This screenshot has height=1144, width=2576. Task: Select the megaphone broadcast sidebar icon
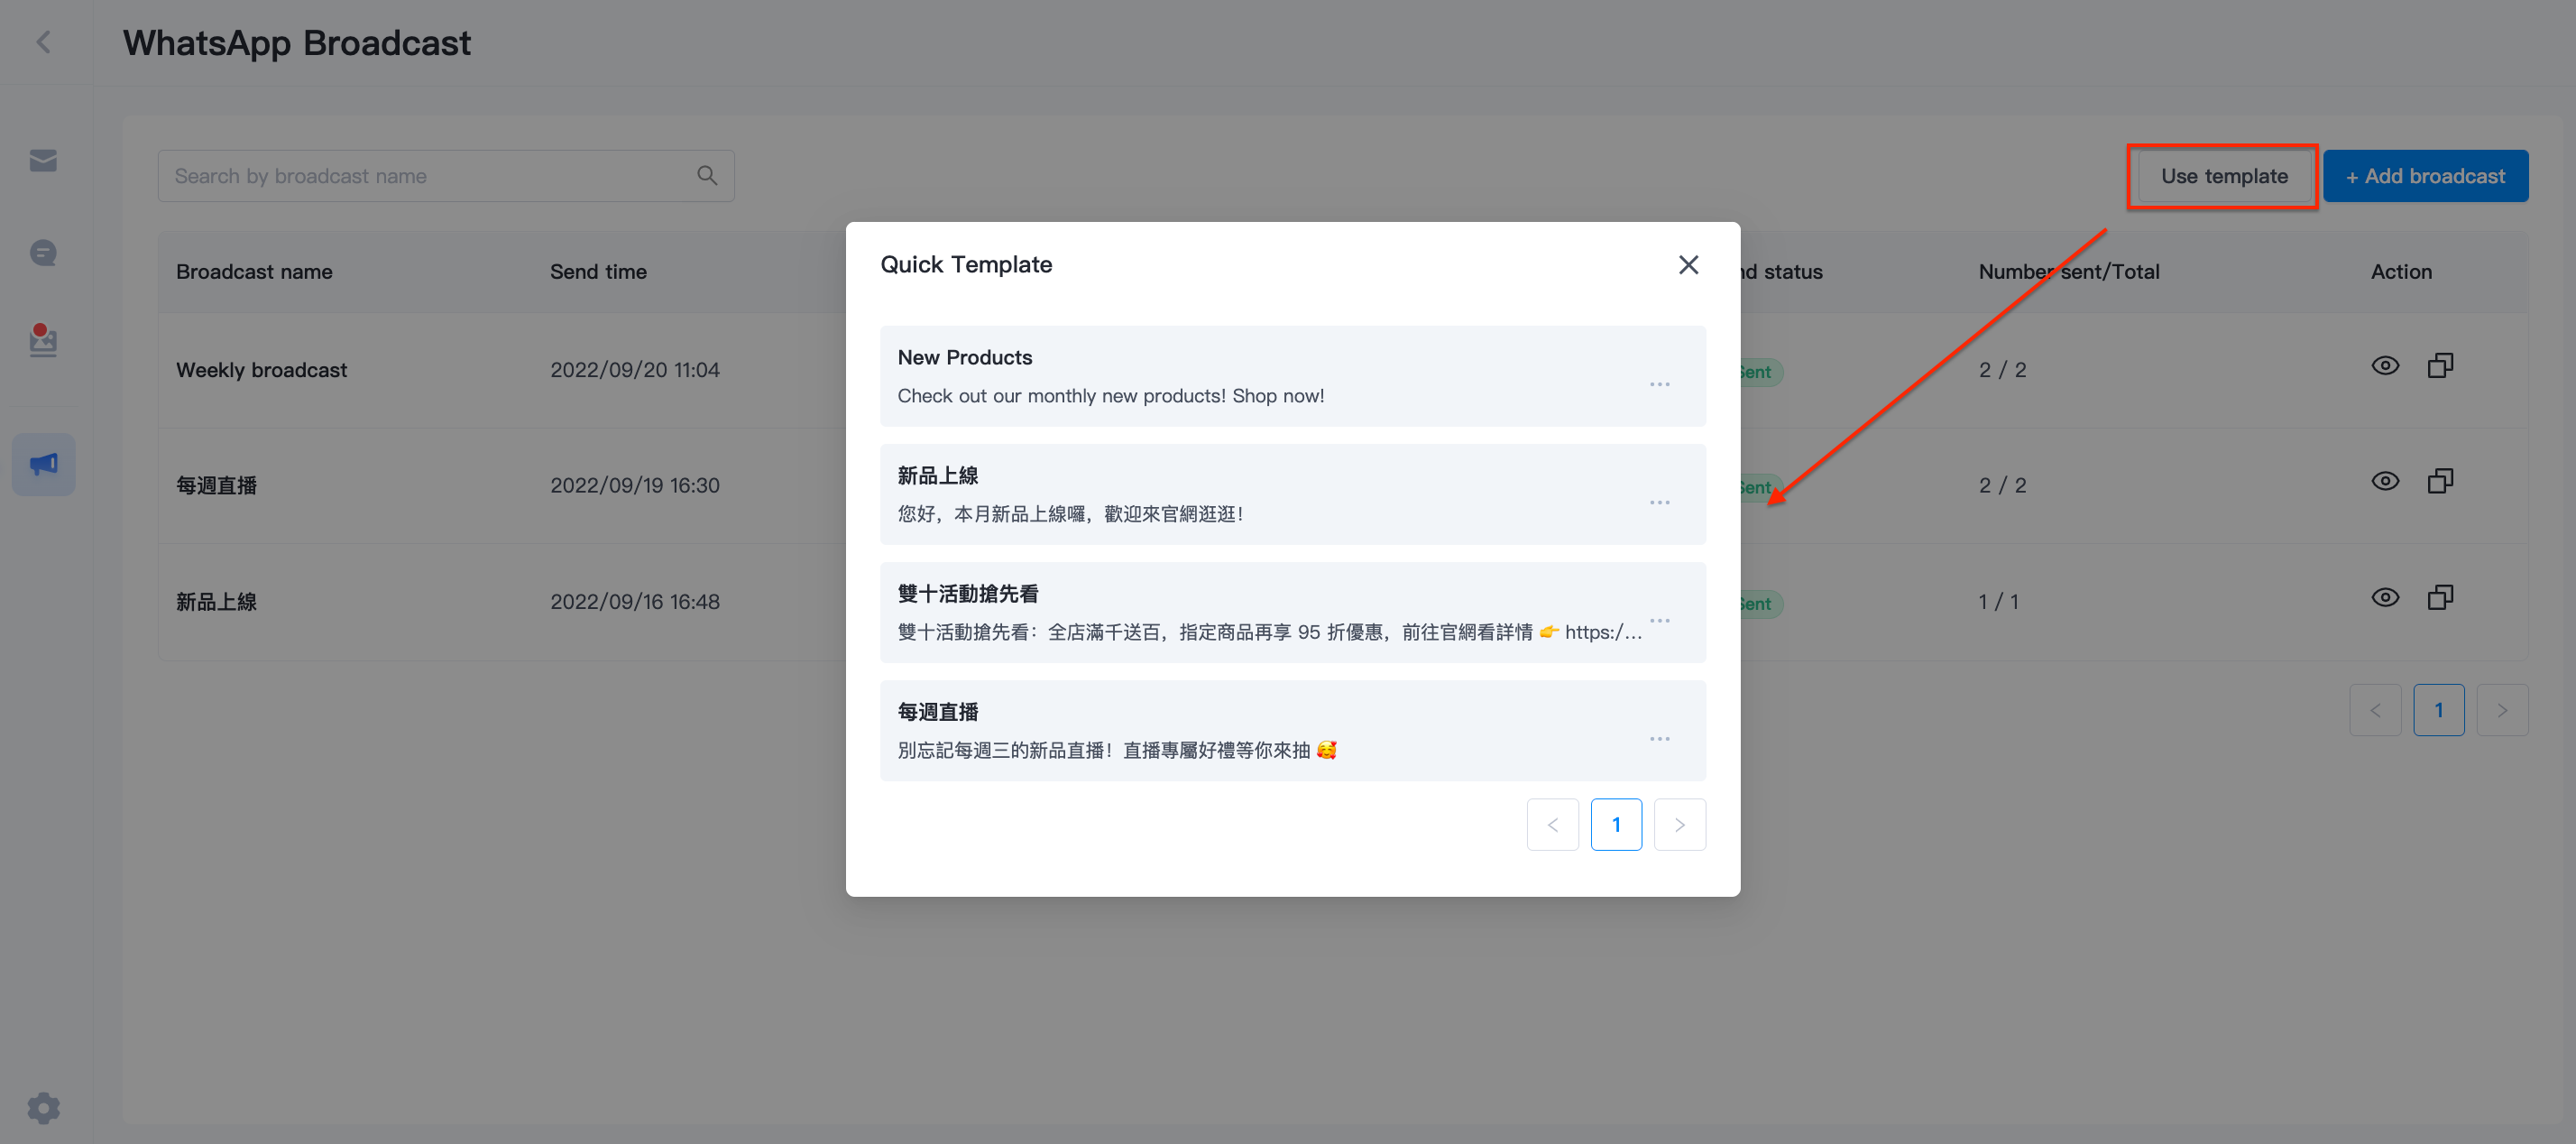(43, 464)
